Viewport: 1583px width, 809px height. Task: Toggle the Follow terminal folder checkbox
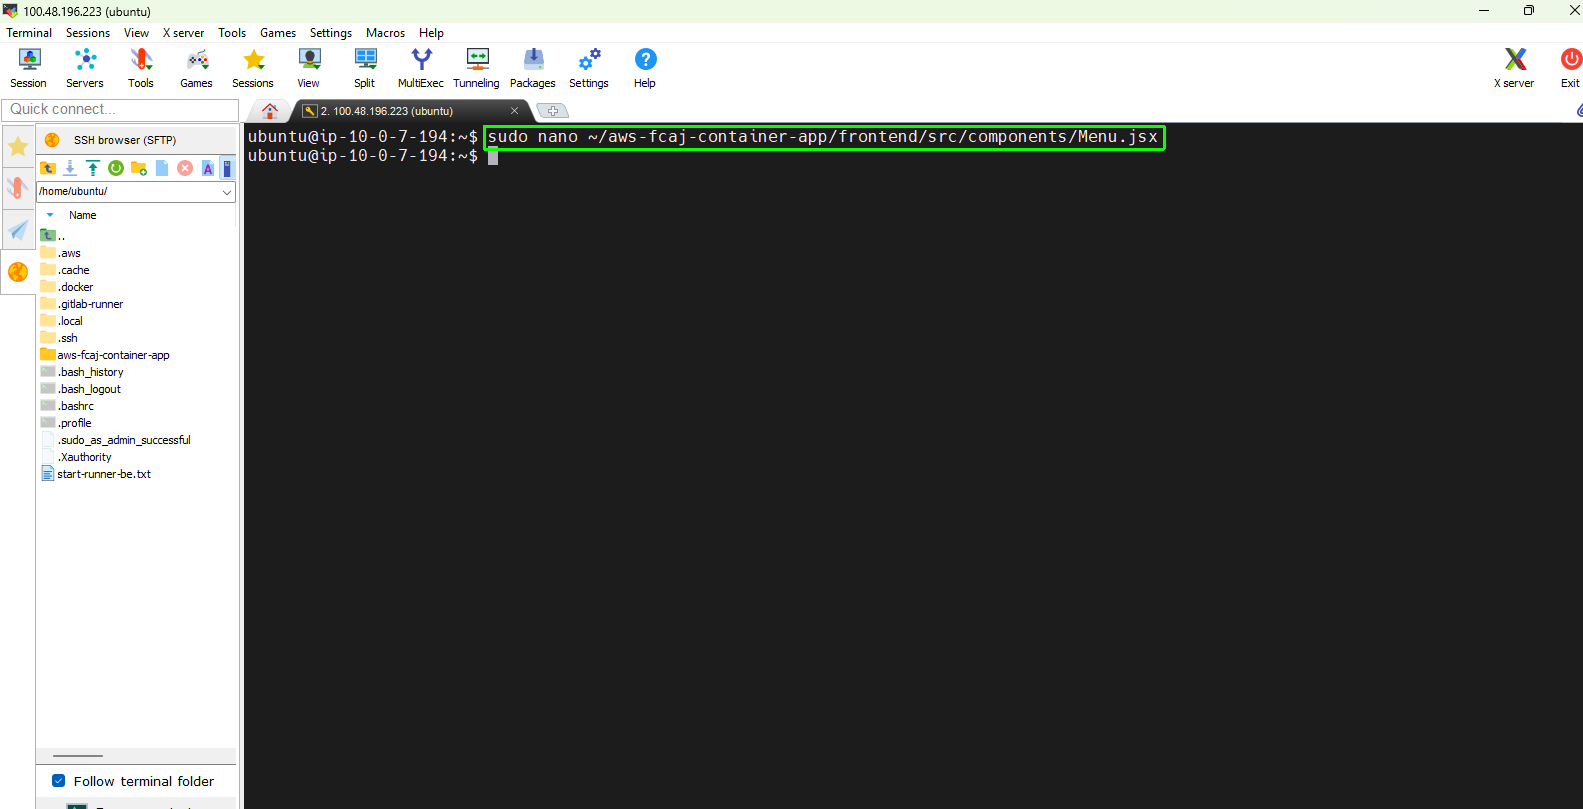click(x=59, y=781)
